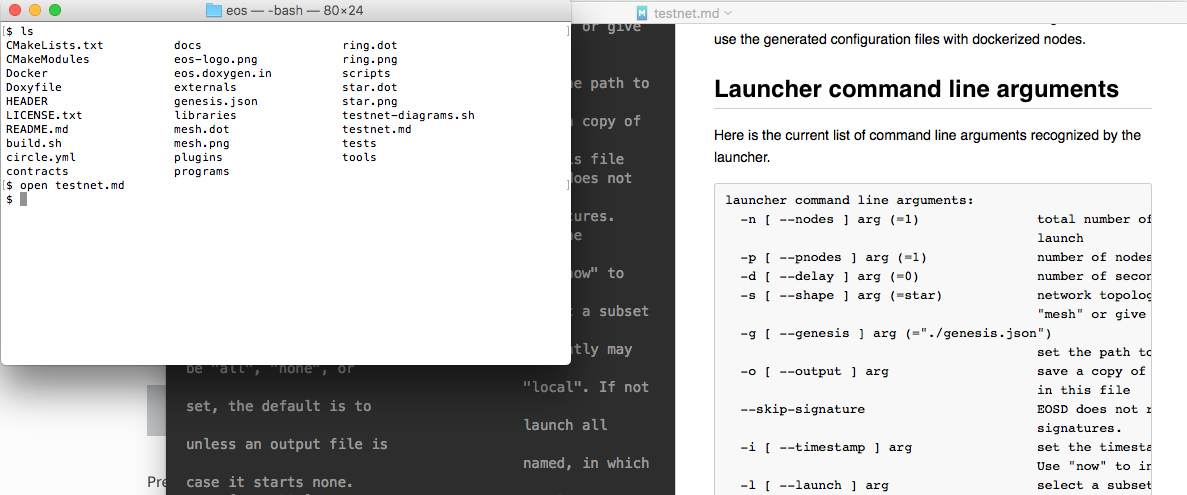Click scripts in the ls listing

pyautogui.click(x=366, y=73)
